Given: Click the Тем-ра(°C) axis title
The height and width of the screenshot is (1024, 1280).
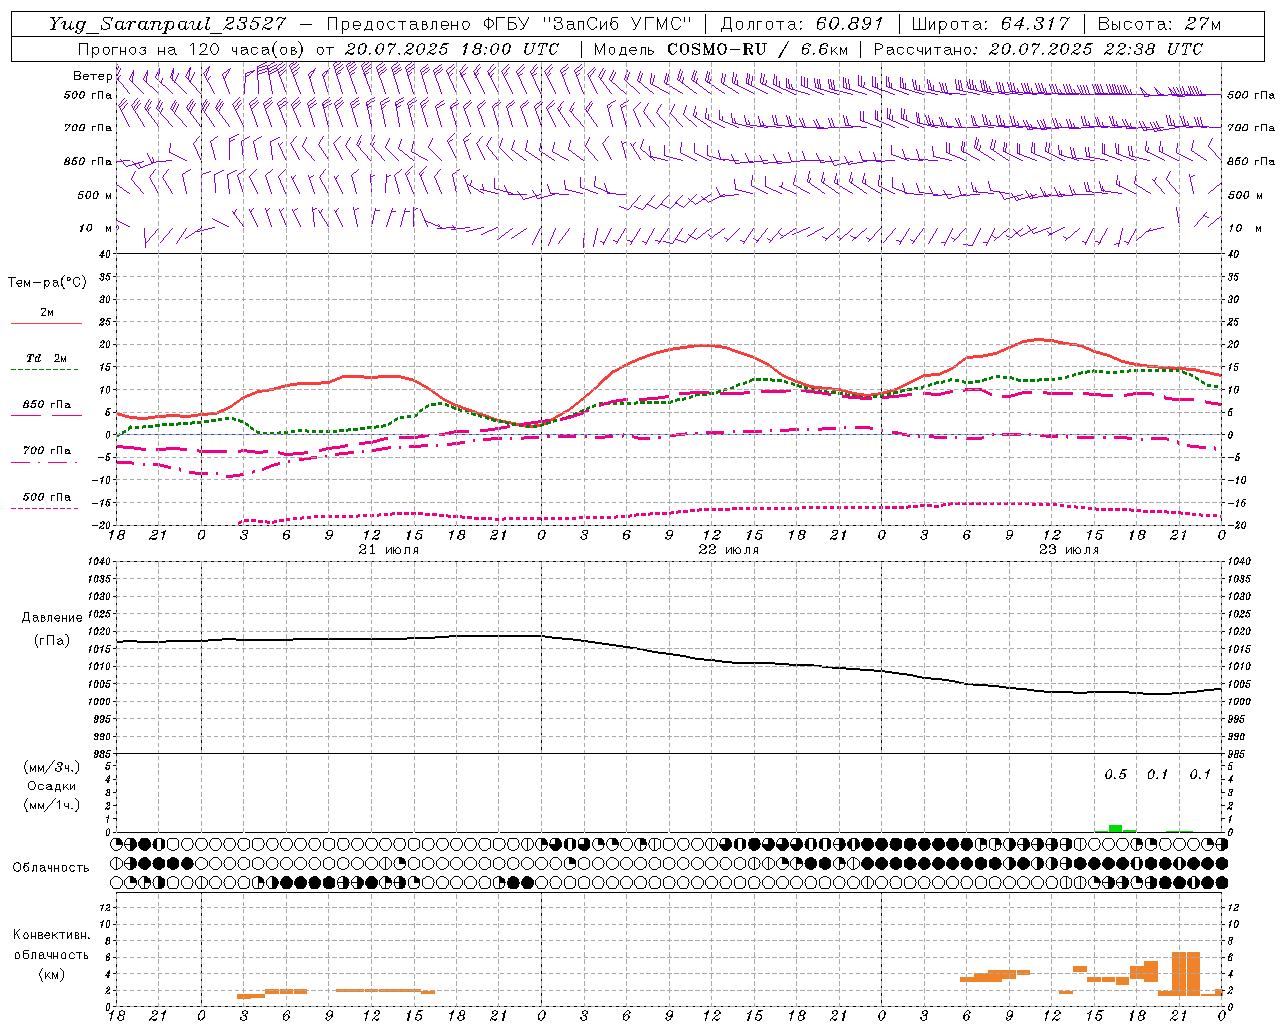Looking at the screenshot, I should (47, 283).
